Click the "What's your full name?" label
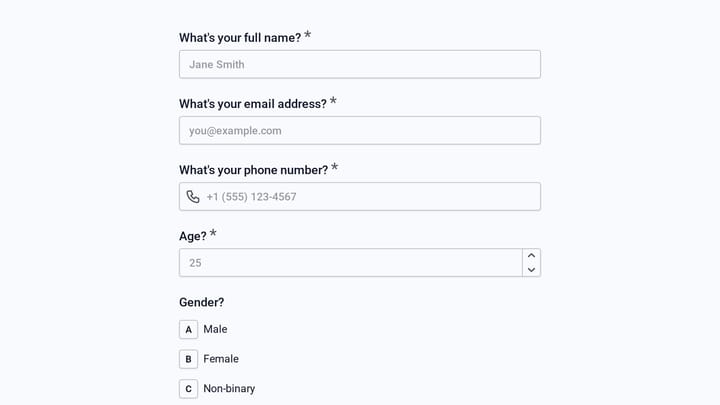Image resolution: width=720 pixels, height=405 pixels. tap(240, 38)
